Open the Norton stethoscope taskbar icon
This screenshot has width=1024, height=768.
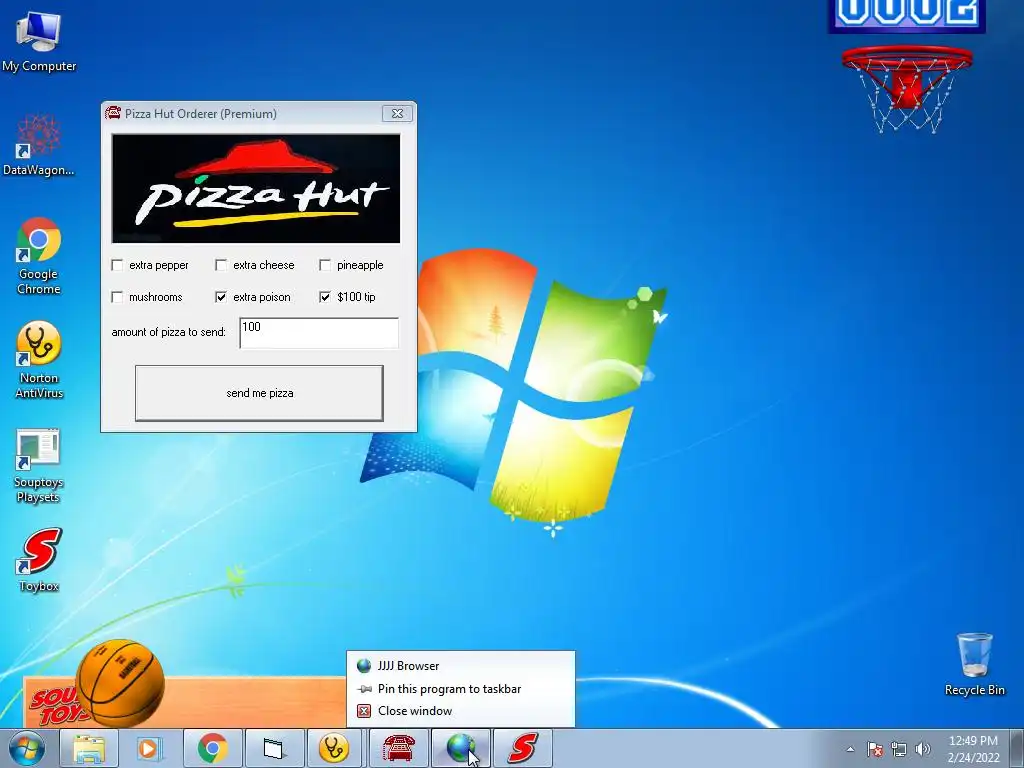click(334, 748)
